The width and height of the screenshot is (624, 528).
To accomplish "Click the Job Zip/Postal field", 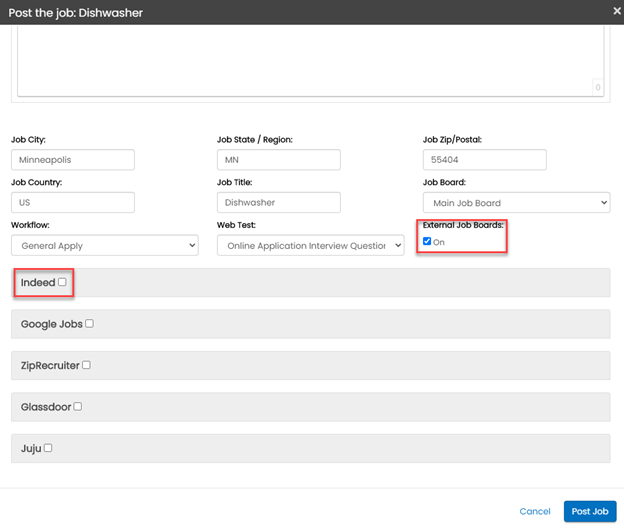I will (x=484, y=160).
